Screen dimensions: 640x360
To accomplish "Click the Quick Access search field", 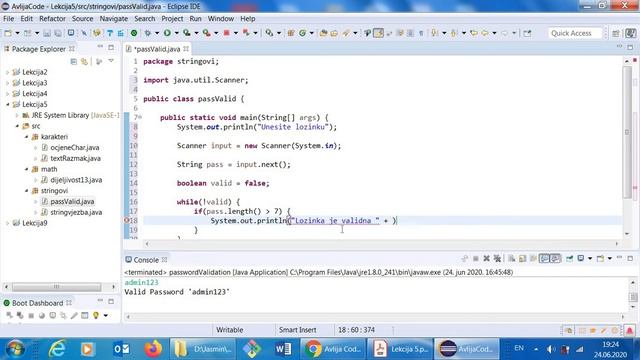I will (x=575, y=33).
